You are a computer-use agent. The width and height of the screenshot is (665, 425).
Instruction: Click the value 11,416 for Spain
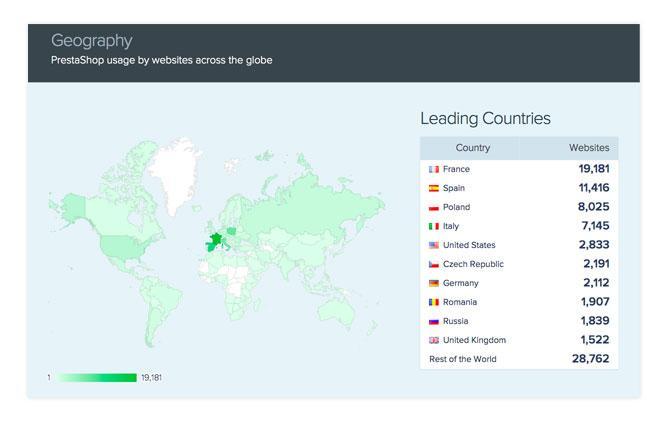click(x=594, y=188)
